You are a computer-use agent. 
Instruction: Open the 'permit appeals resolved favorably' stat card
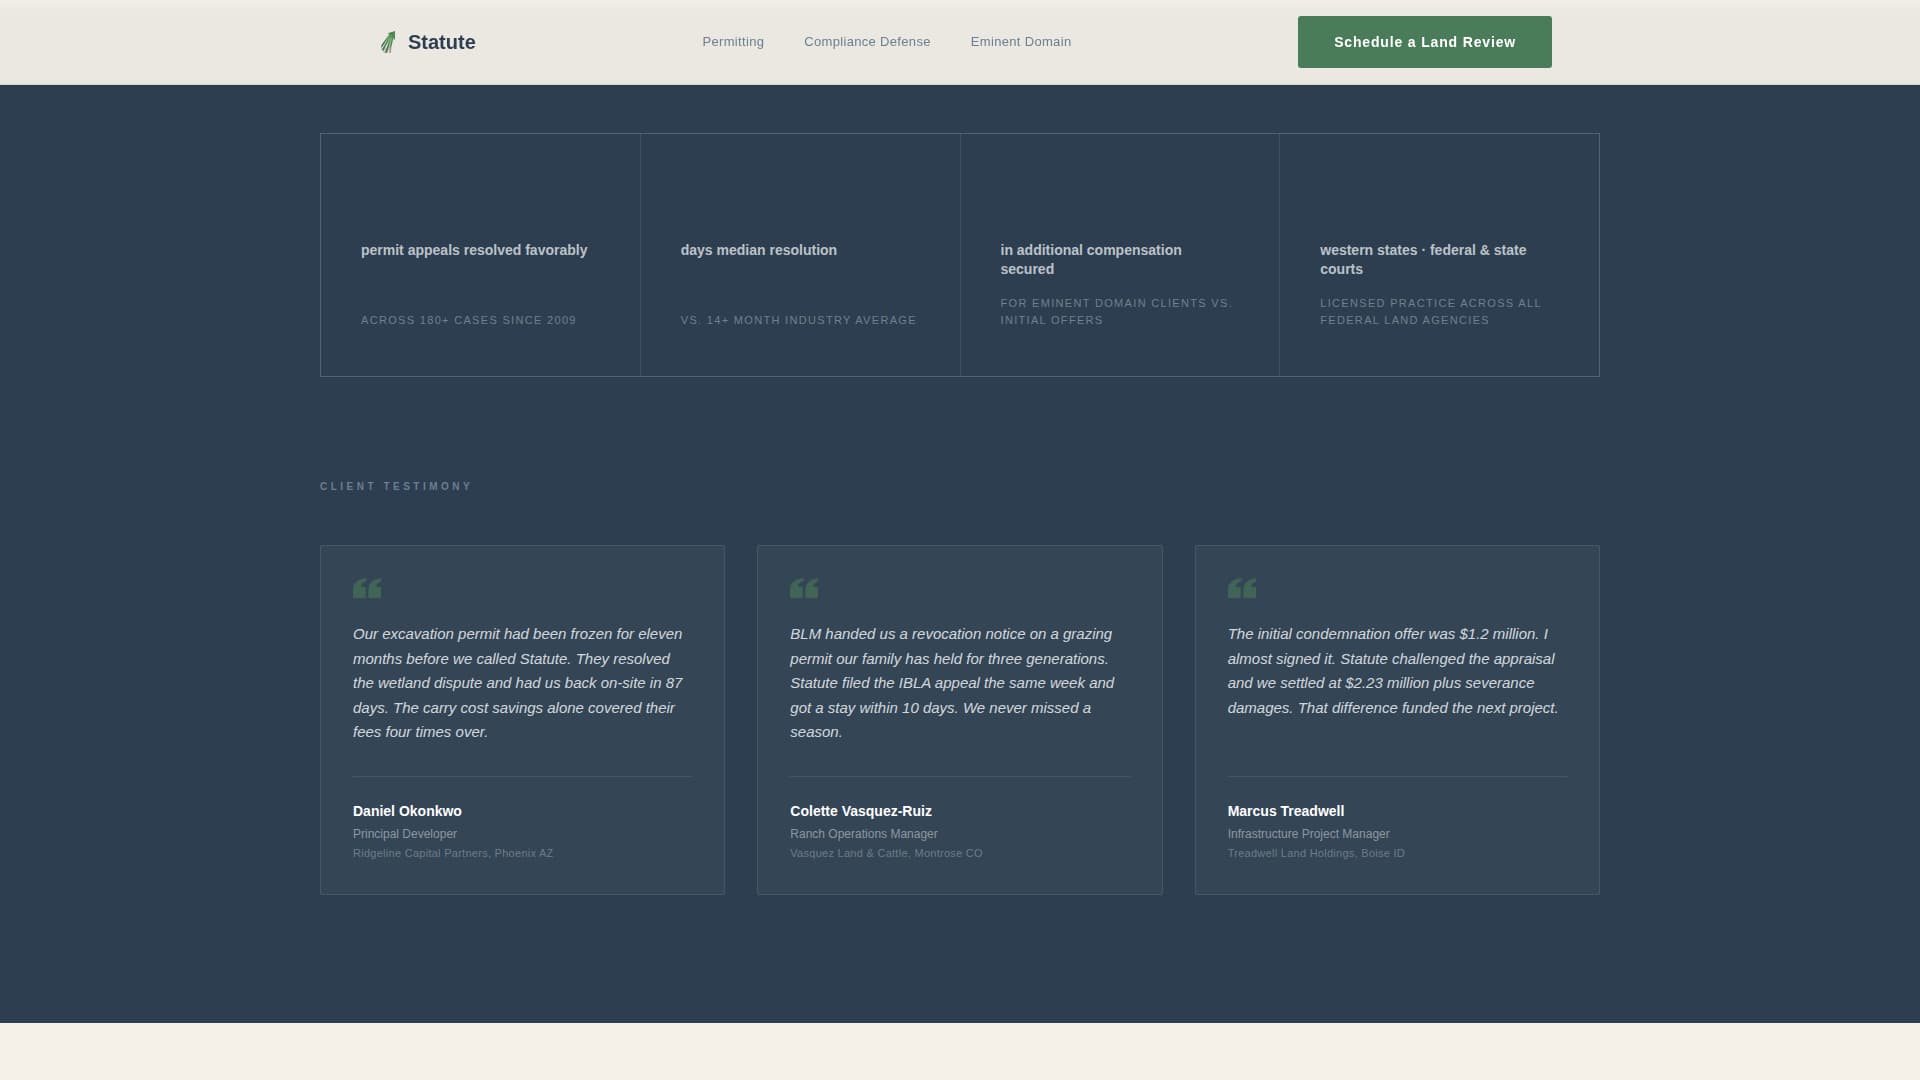480,255
